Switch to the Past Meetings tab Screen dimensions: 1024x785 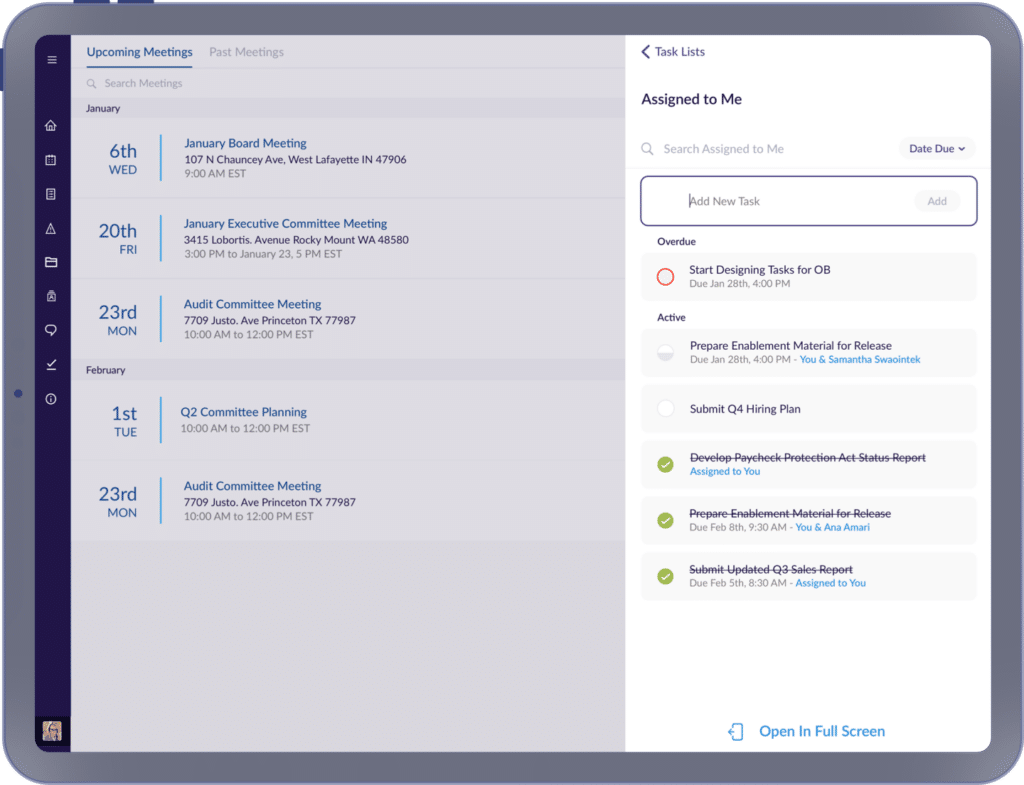(246, 51)
